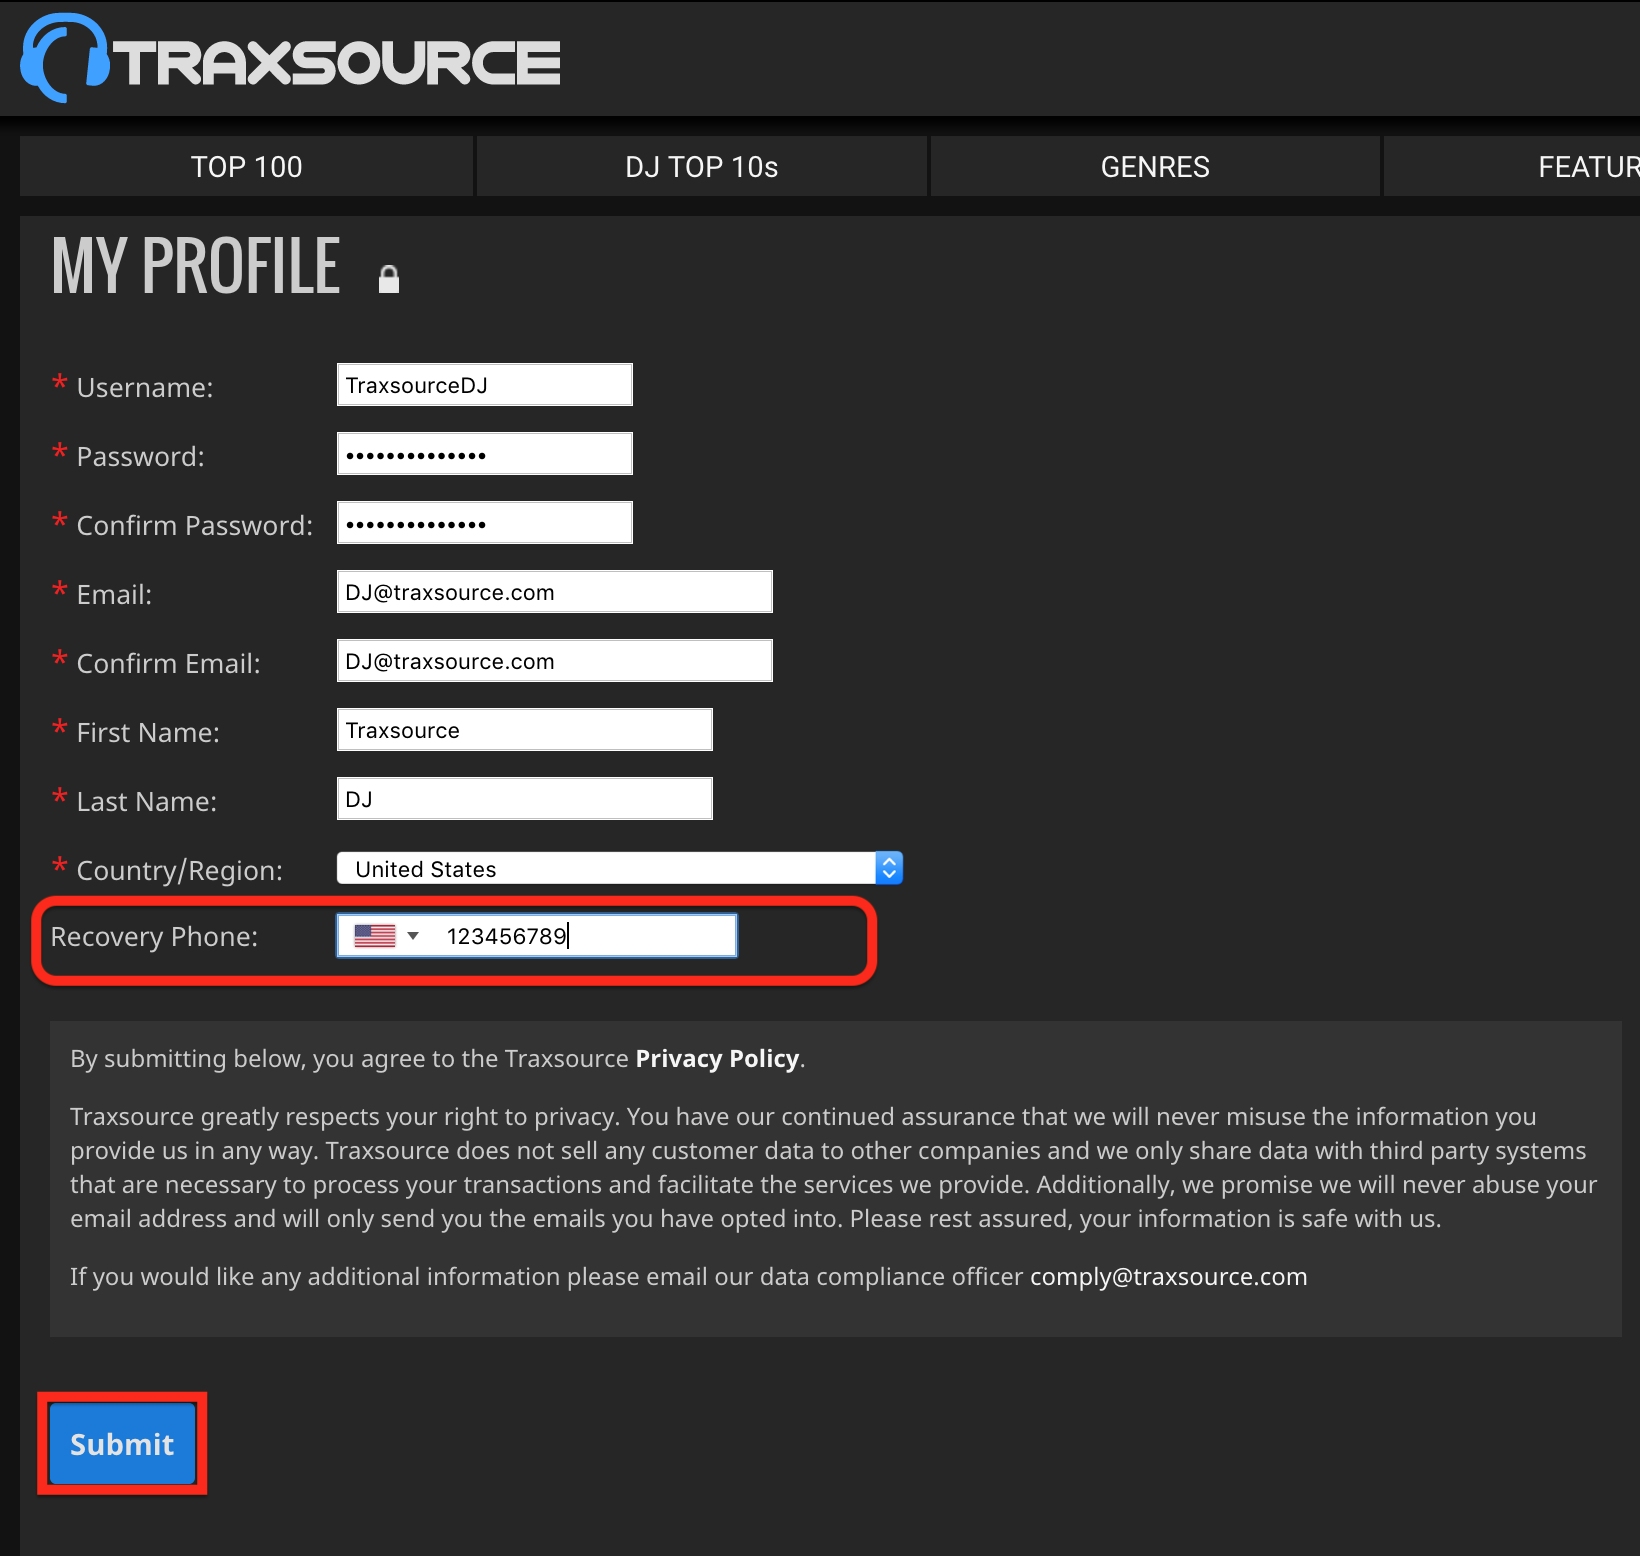The image size is (1640, 1556).
Task: Expand the phone country code arrow
Action: [413, 936]
